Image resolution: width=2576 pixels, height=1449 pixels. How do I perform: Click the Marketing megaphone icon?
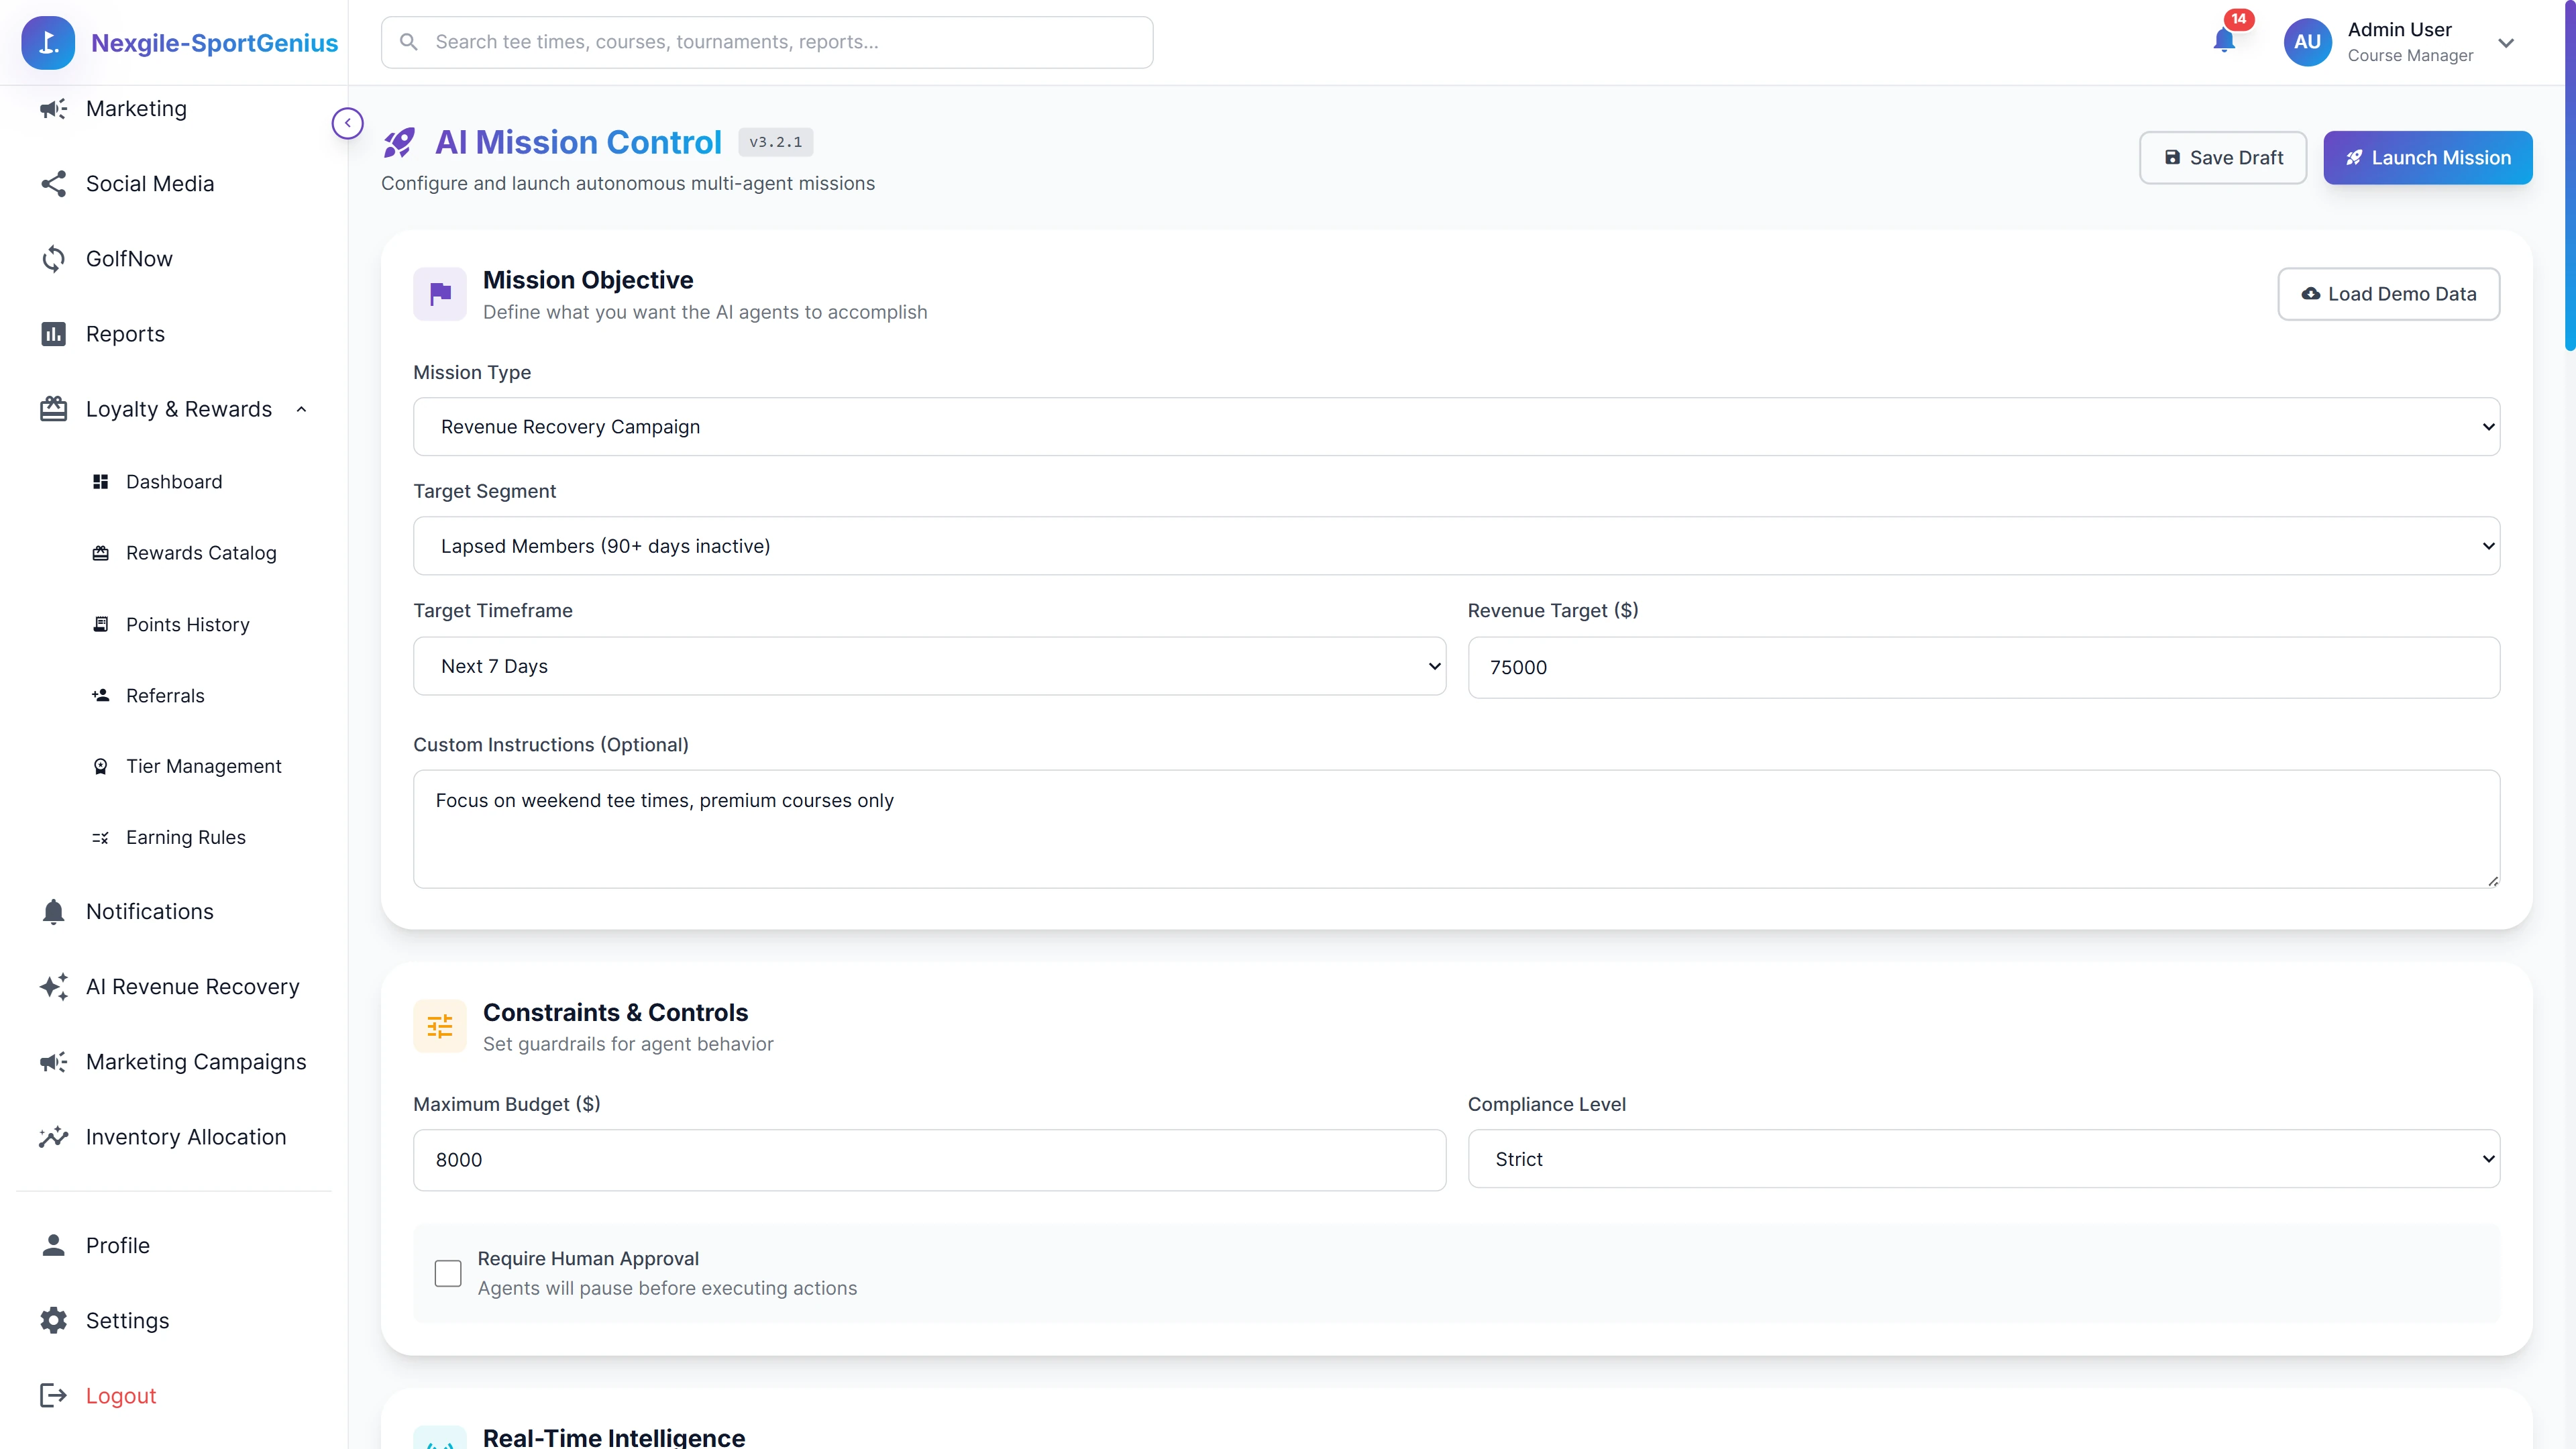click(54, 109)
